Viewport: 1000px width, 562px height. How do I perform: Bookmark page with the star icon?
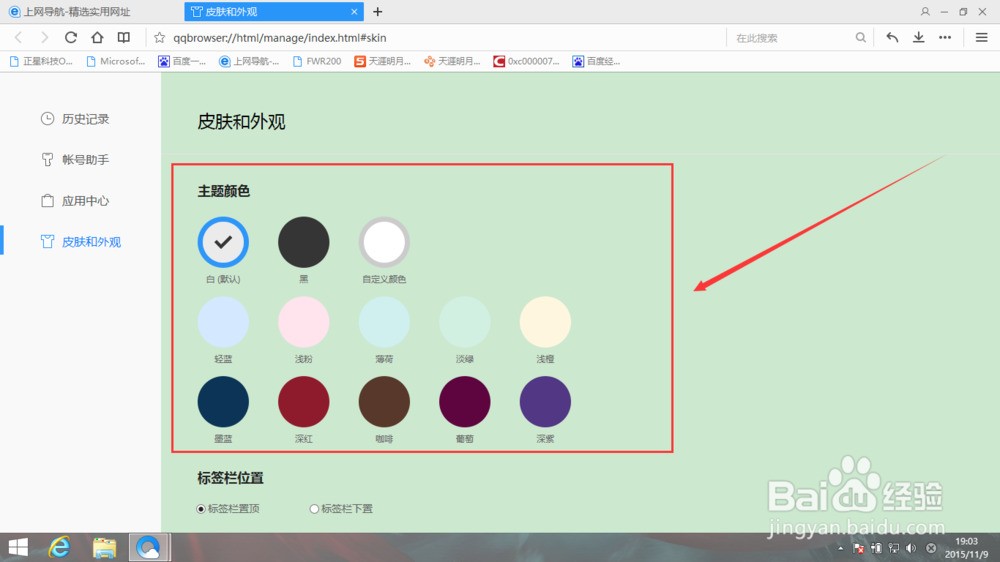[159, 38]
